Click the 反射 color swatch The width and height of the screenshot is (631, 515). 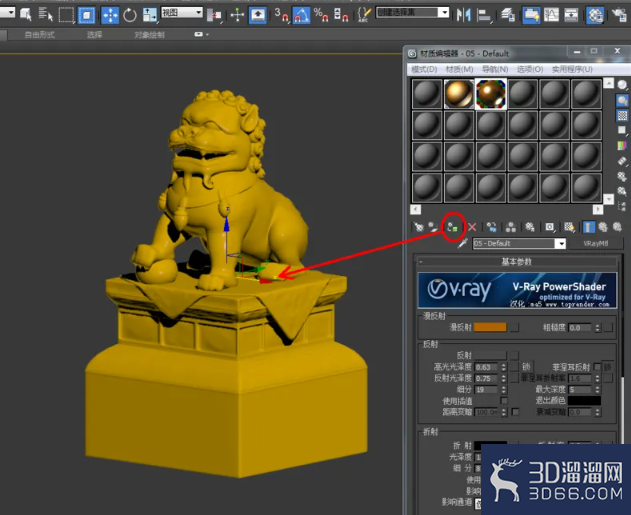[490, 355]
